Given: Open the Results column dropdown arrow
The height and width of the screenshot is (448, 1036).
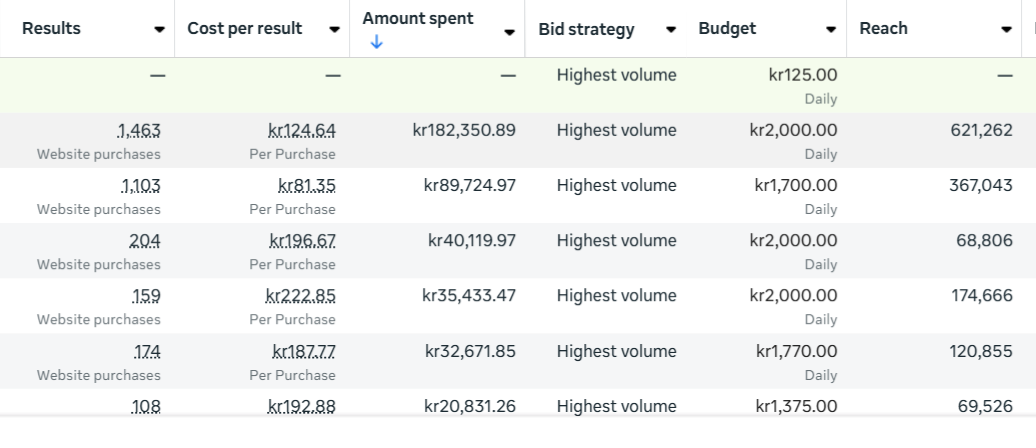Looking at the screenshot, I should click(160, 30).
